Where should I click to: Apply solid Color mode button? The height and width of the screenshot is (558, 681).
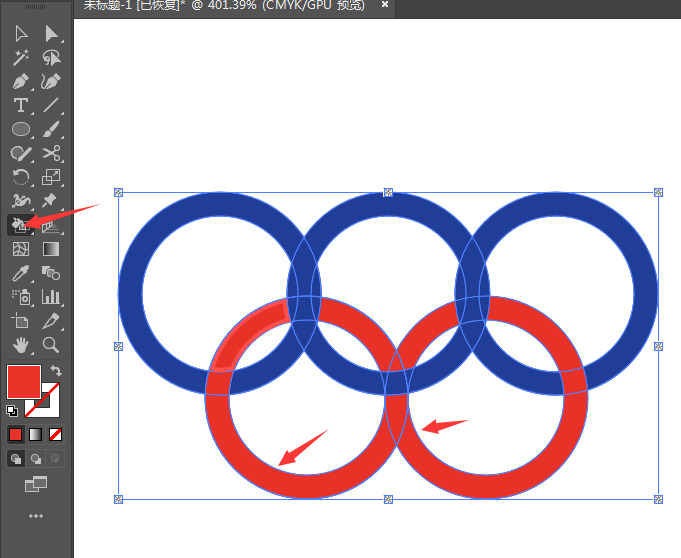(x=16, y=434)
